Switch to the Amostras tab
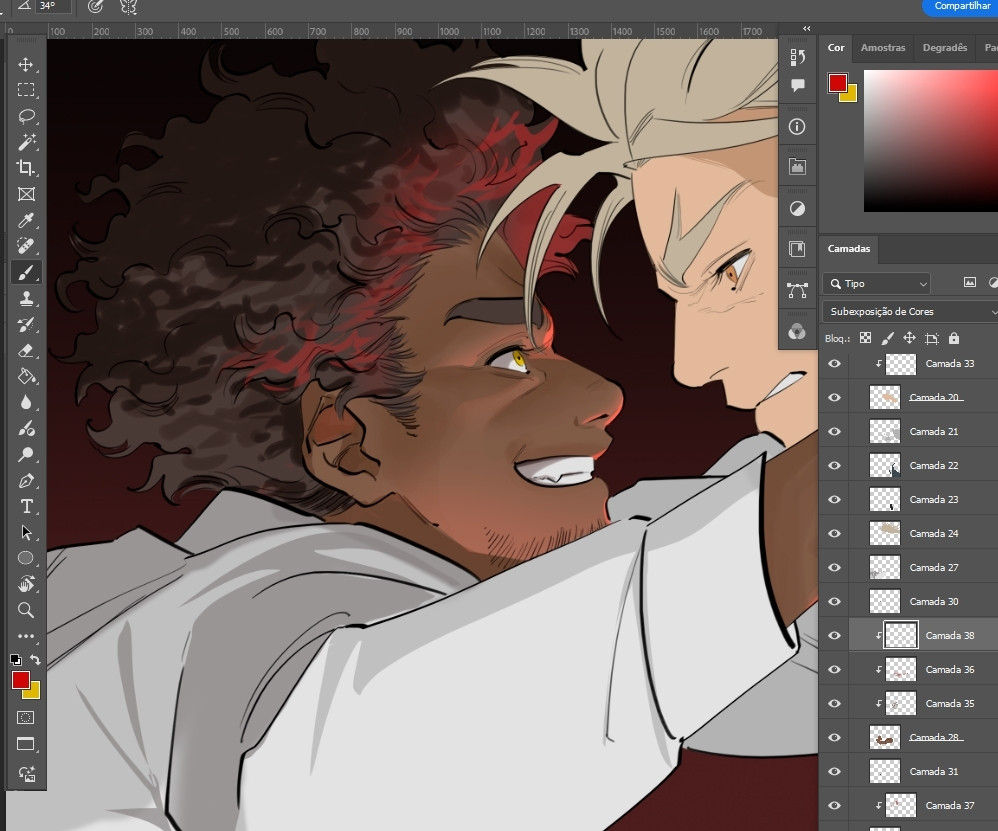 (x=883, y=48)
